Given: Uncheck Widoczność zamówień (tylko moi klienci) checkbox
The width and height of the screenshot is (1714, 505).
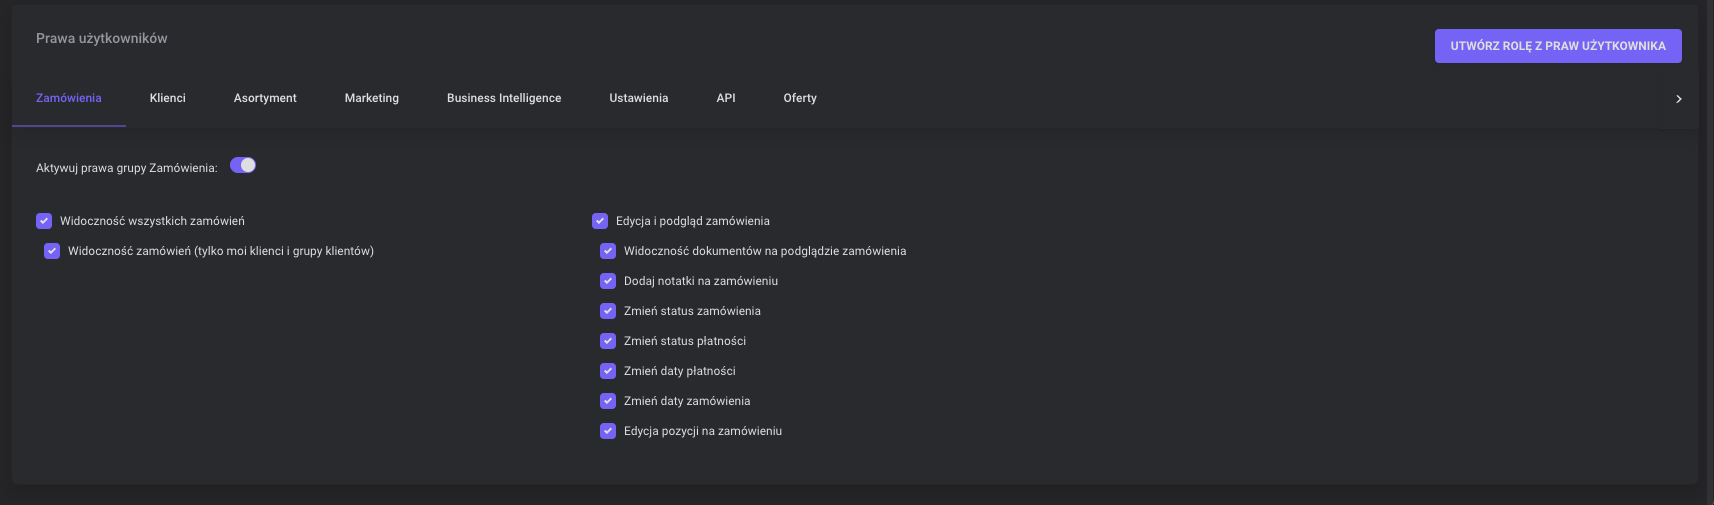Looking at the screenshot, I should coord(52,251).
